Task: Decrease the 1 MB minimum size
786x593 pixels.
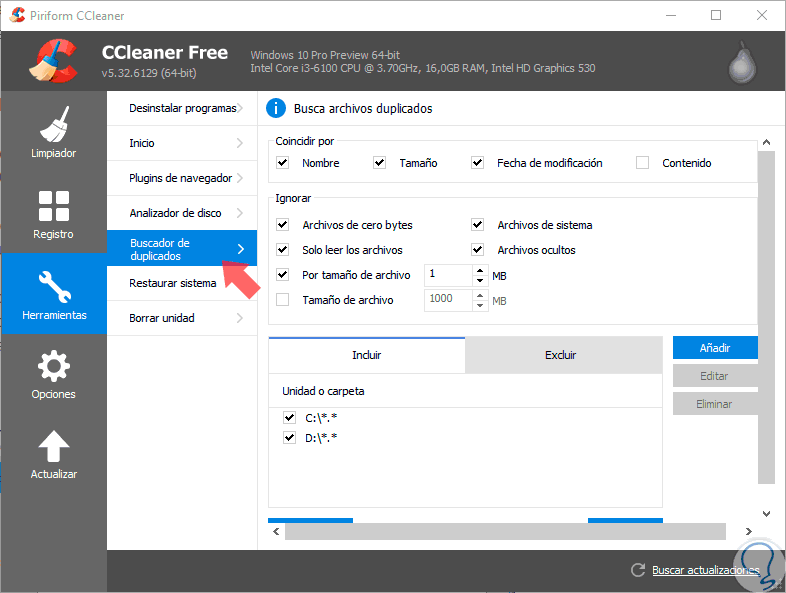Action: point(480,280)
